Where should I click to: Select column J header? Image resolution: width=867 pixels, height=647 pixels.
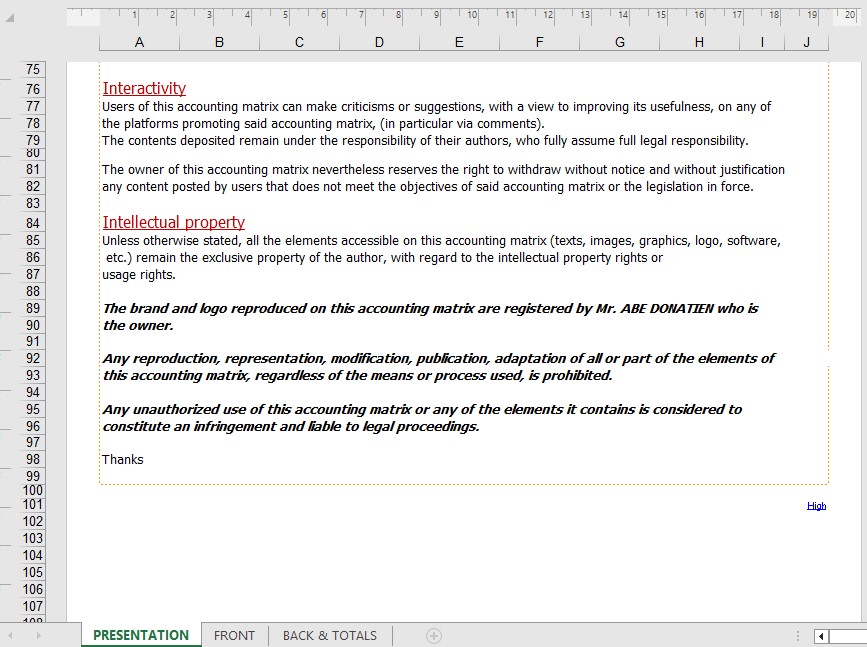pyautogui.click(x=806, y=42)
